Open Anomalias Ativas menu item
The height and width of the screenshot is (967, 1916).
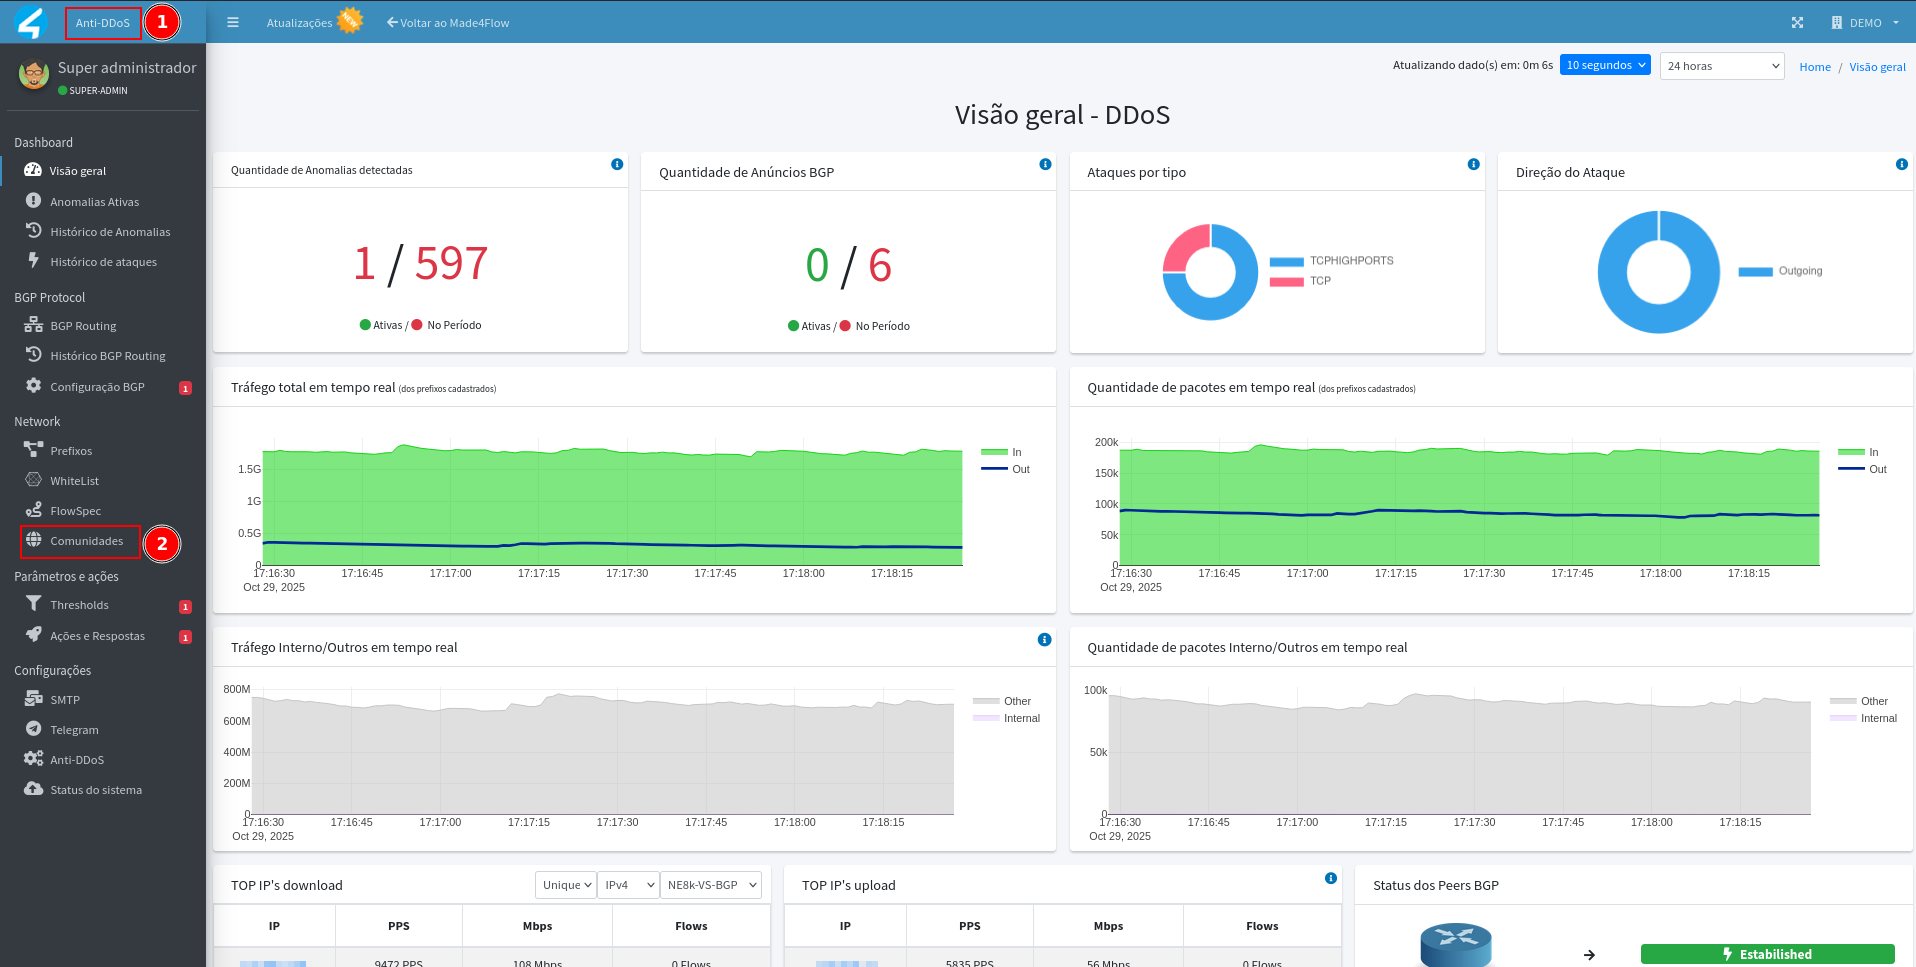tap(94, 202)
